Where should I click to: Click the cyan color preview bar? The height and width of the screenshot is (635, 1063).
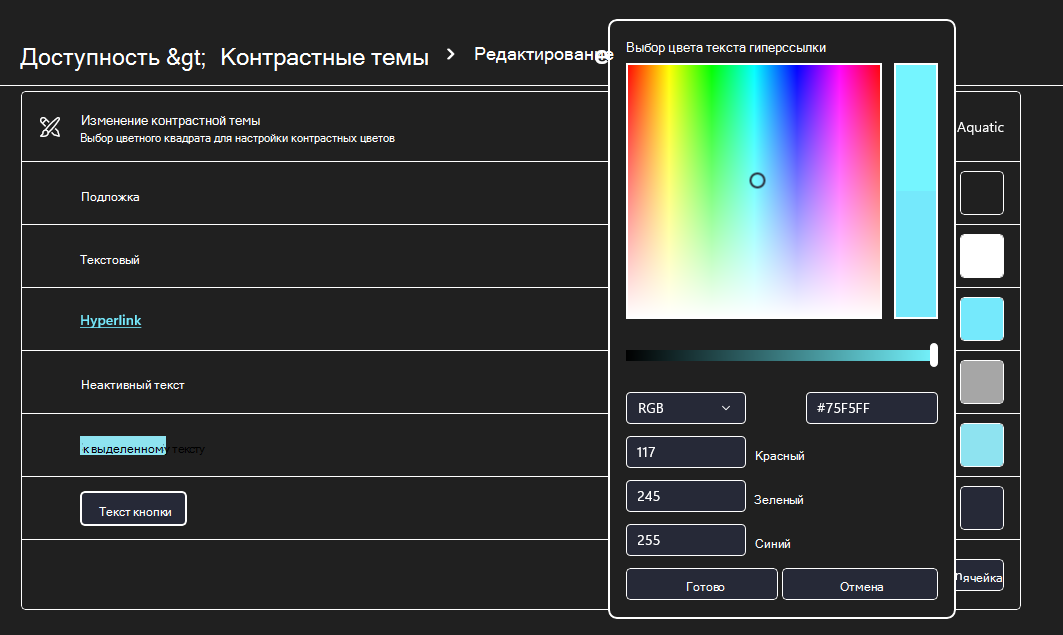coord(915,191)
